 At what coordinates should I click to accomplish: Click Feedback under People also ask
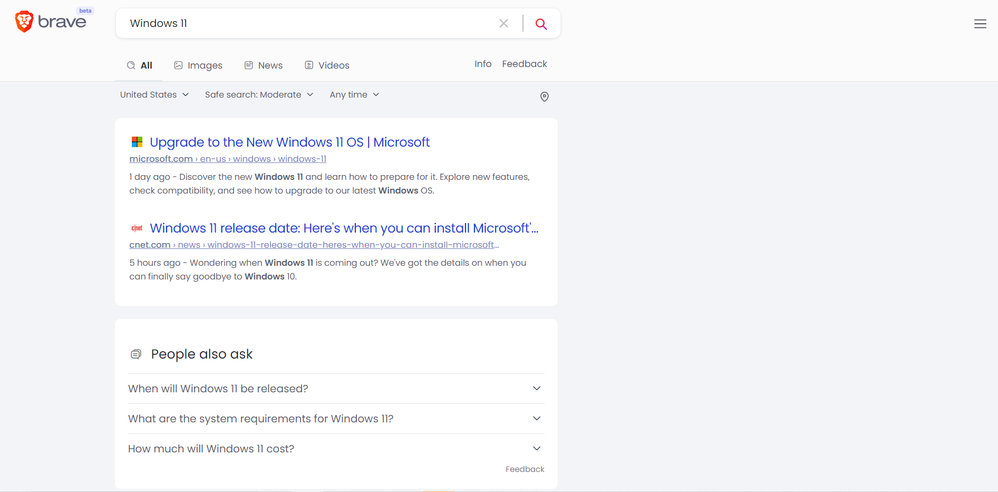[525, 469]
